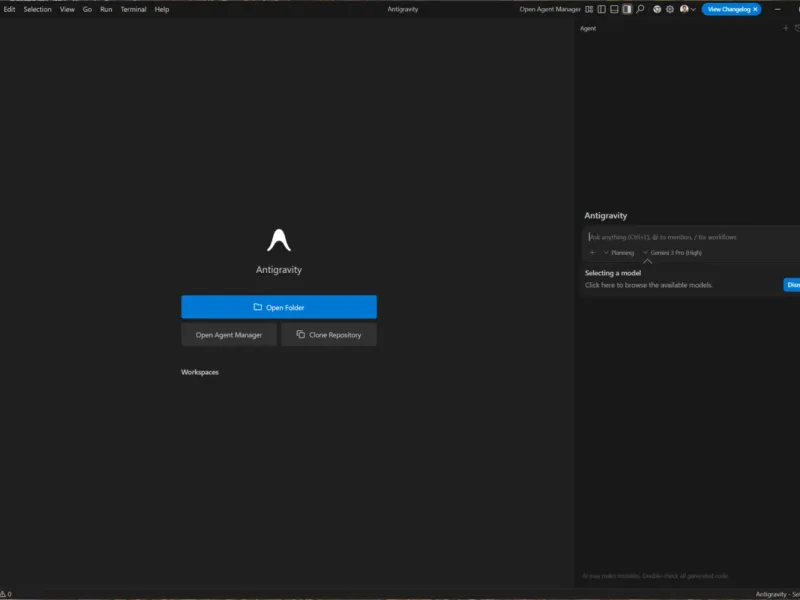The image size is (800, 600).
Task: Click the Antigravity entry in status bar
Action: pyautogui.click(x=770, y=594)
